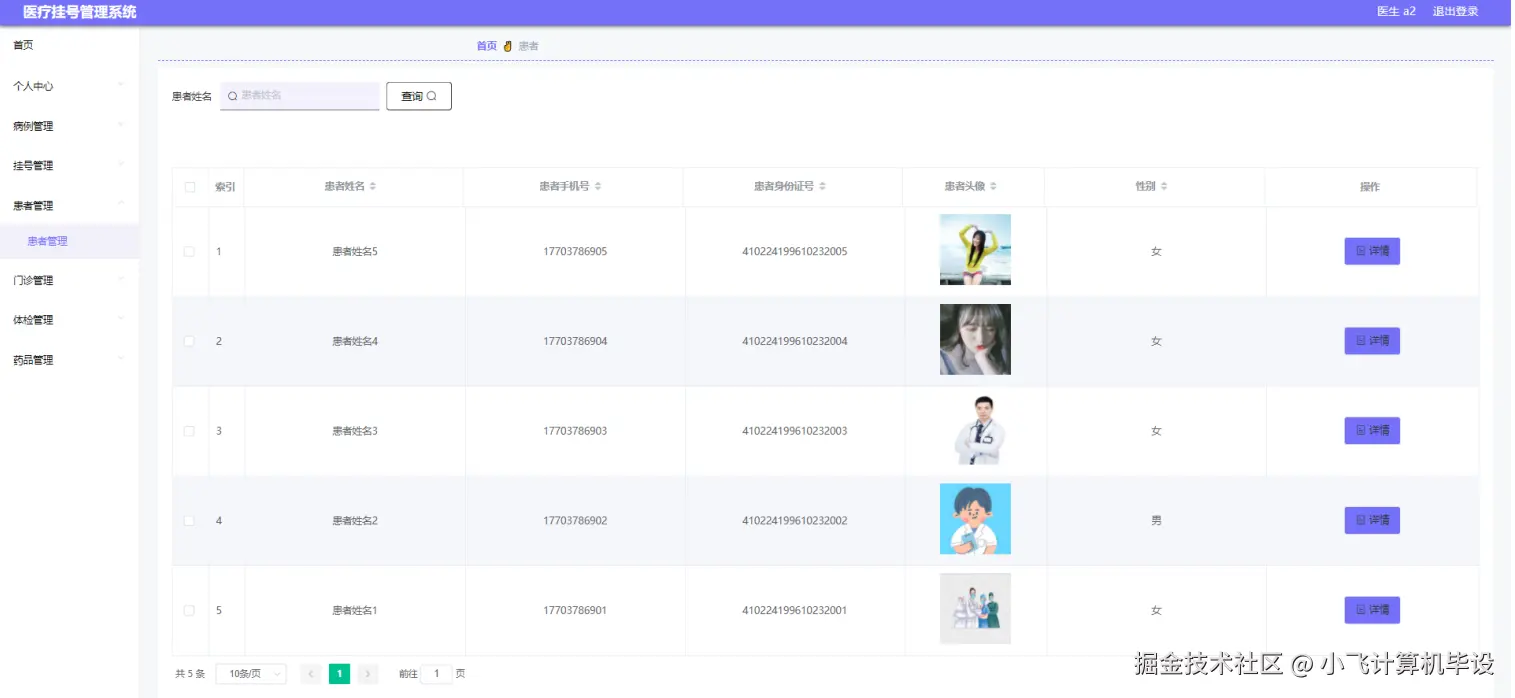Click phone number 17703786904

pos(575,341)
